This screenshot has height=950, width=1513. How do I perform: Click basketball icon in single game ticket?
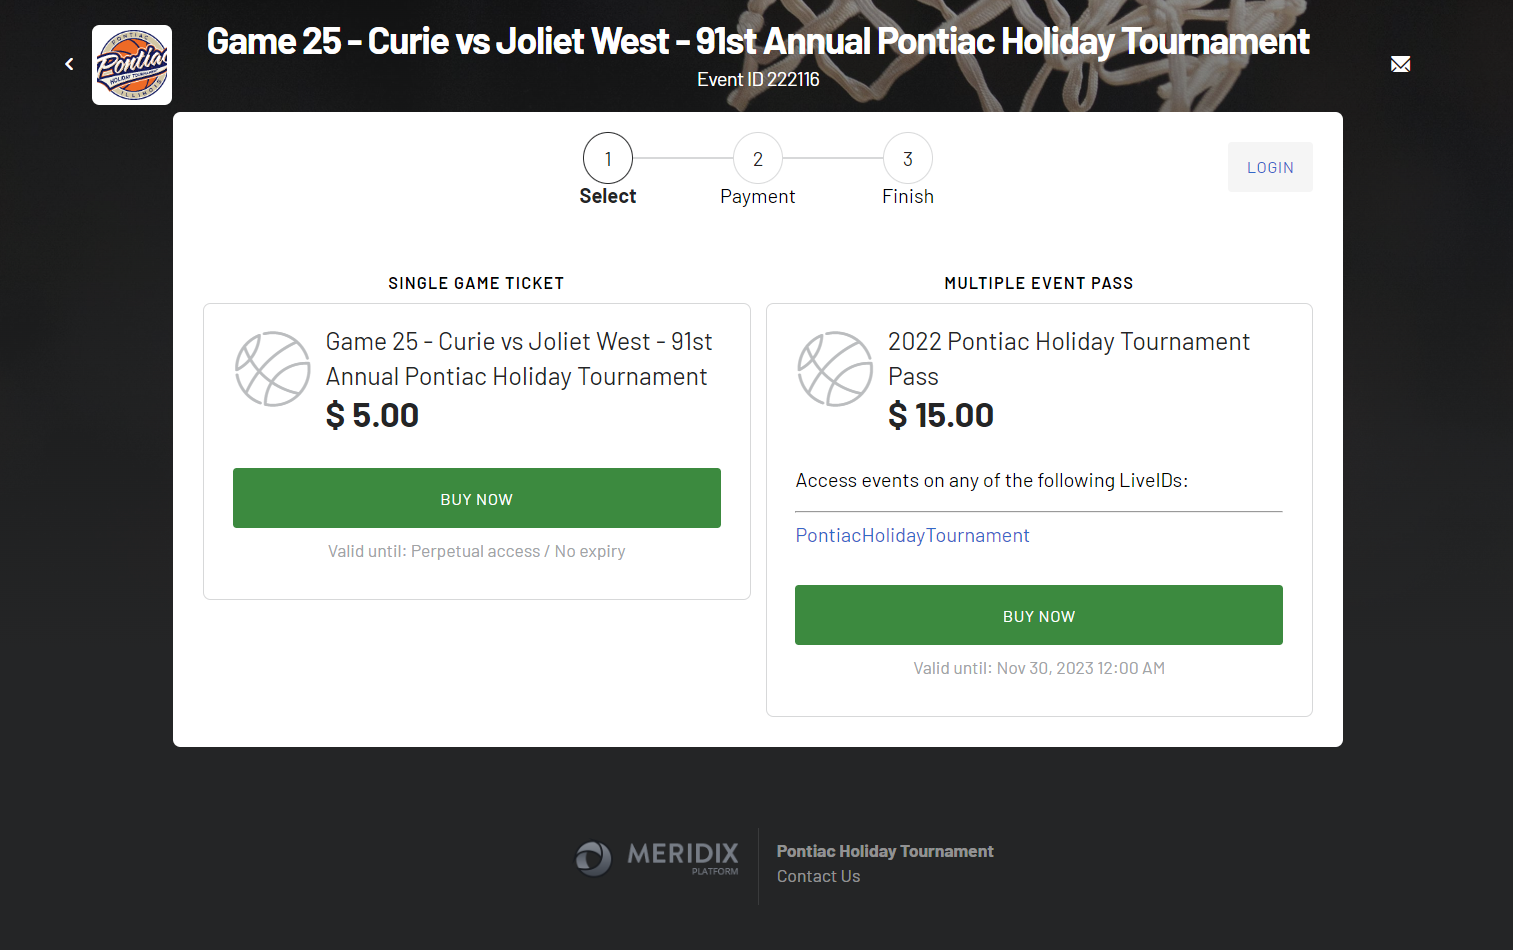pyautogui.click(x=273, y=369)
